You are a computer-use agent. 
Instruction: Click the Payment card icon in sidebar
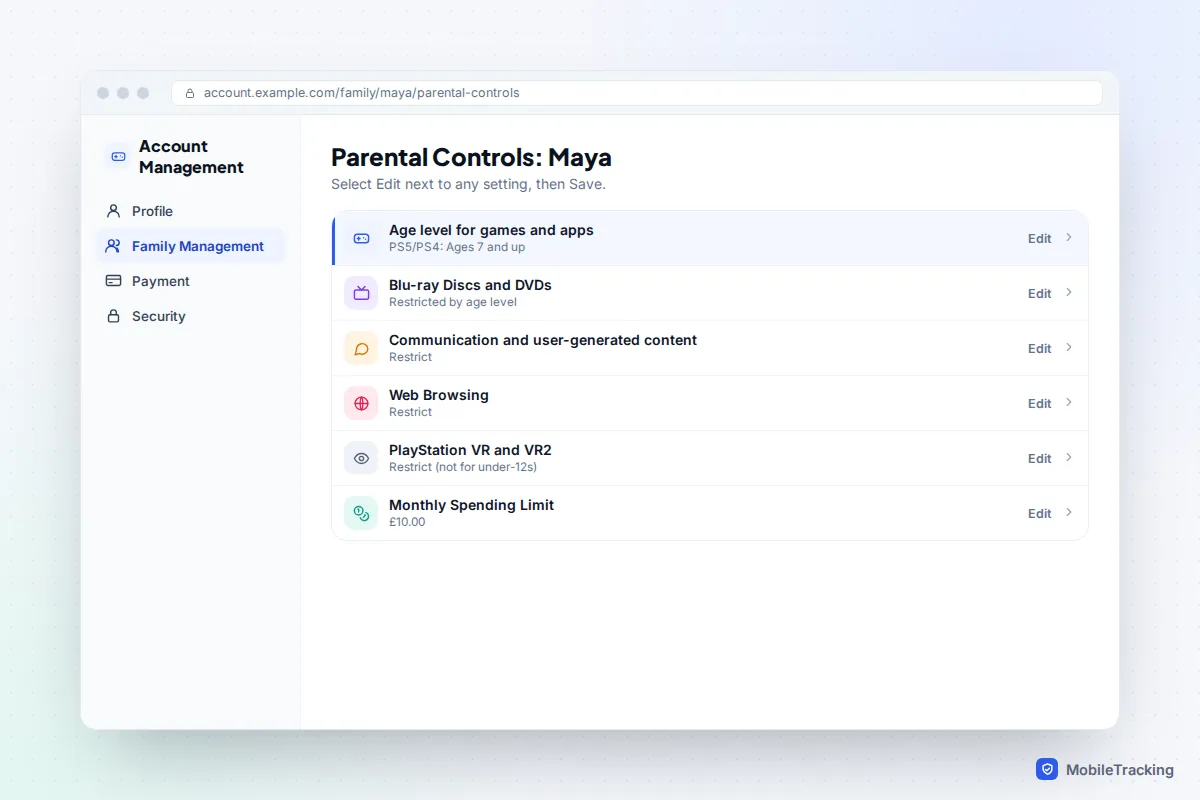pyautogui.click(x=113, y=281)
